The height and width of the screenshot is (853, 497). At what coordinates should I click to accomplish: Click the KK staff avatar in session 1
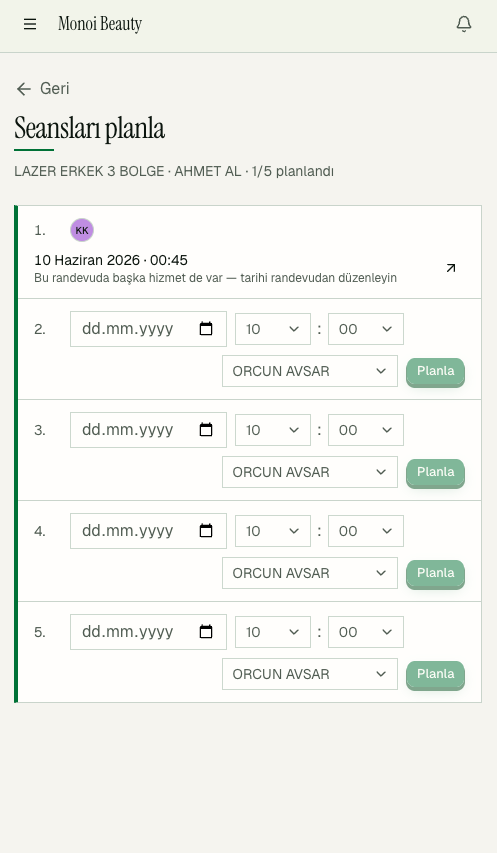(82, 230)
